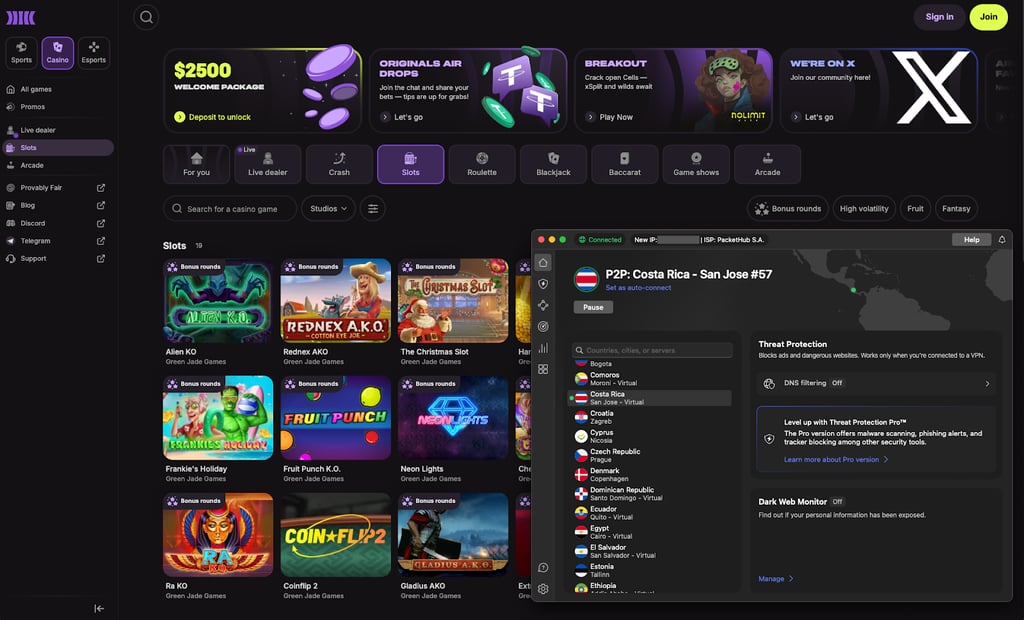Click the VPN Help button
Image resolution: width=1024 pixels, height=620 pixels.
pyautogui.click(x=971, y=240)
